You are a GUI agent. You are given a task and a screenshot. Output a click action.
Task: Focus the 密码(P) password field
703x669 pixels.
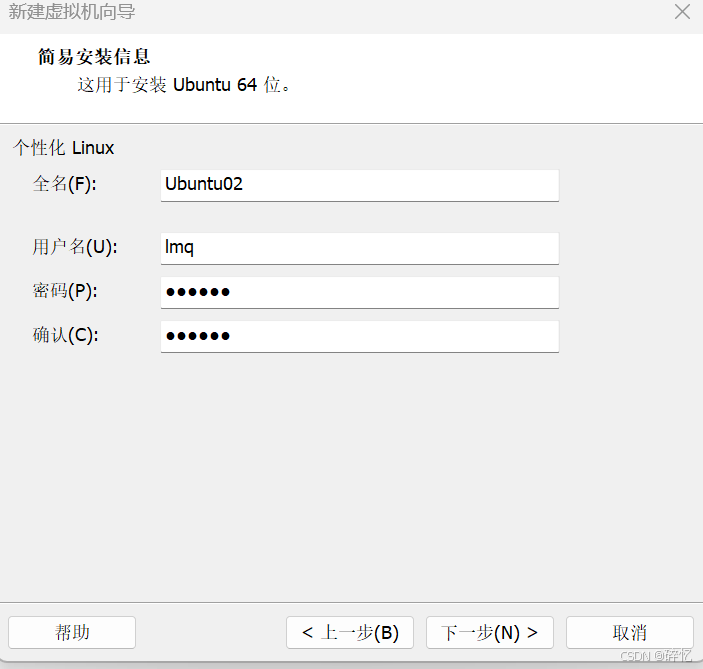pyautogui.click(x=360, y=292)
